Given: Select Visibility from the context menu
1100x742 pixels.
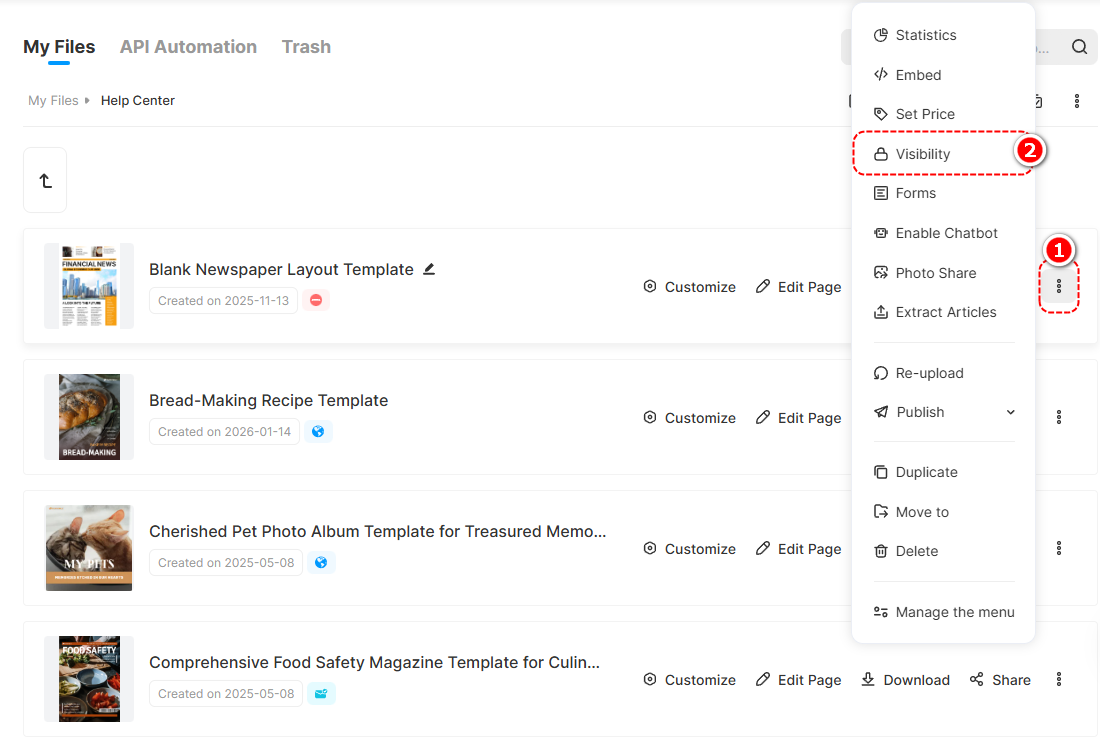Looking at the screenshot, I should pos(922,154).
